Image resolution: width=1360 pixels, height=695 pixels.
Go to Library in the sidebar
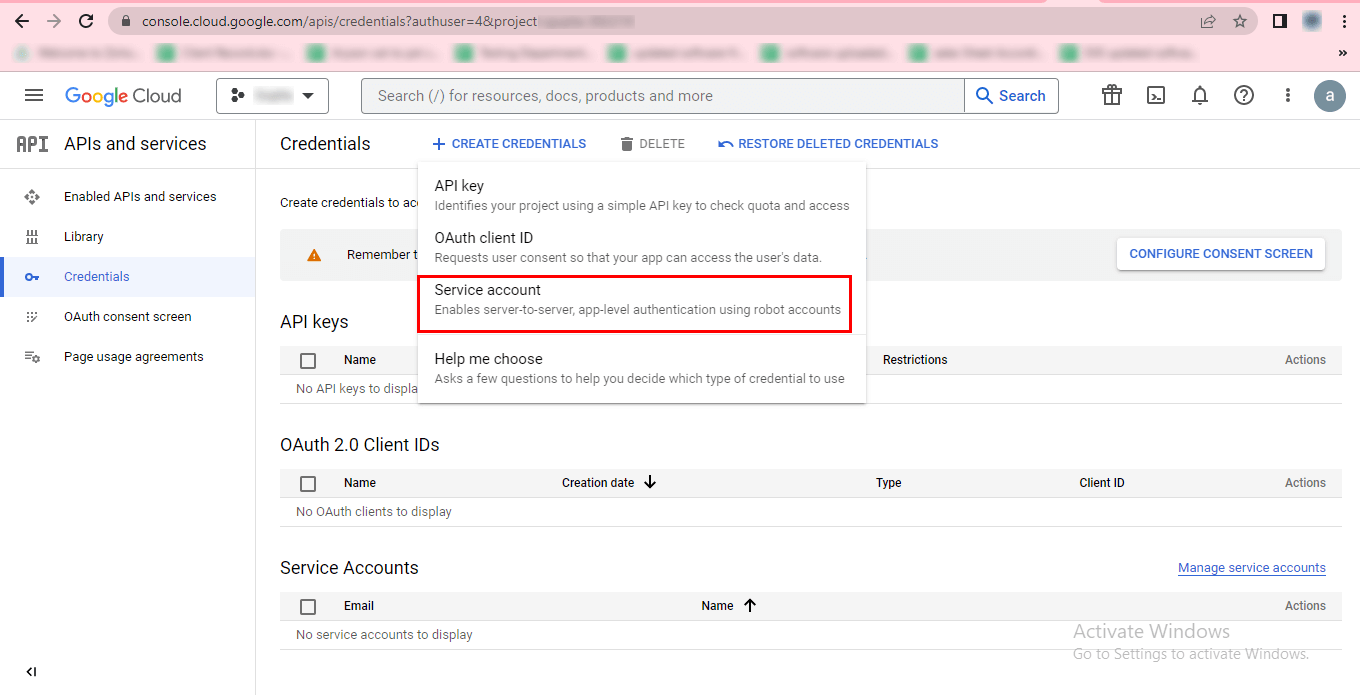[84, 237]
